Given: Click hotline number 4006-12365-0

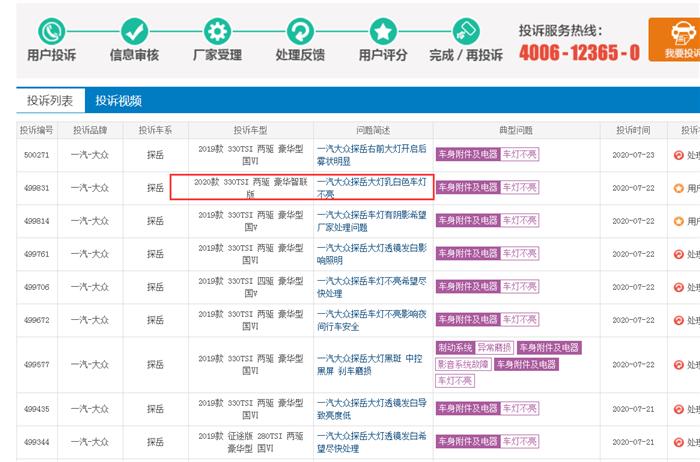Looking at the screenshot, I should tap(579, 53).
